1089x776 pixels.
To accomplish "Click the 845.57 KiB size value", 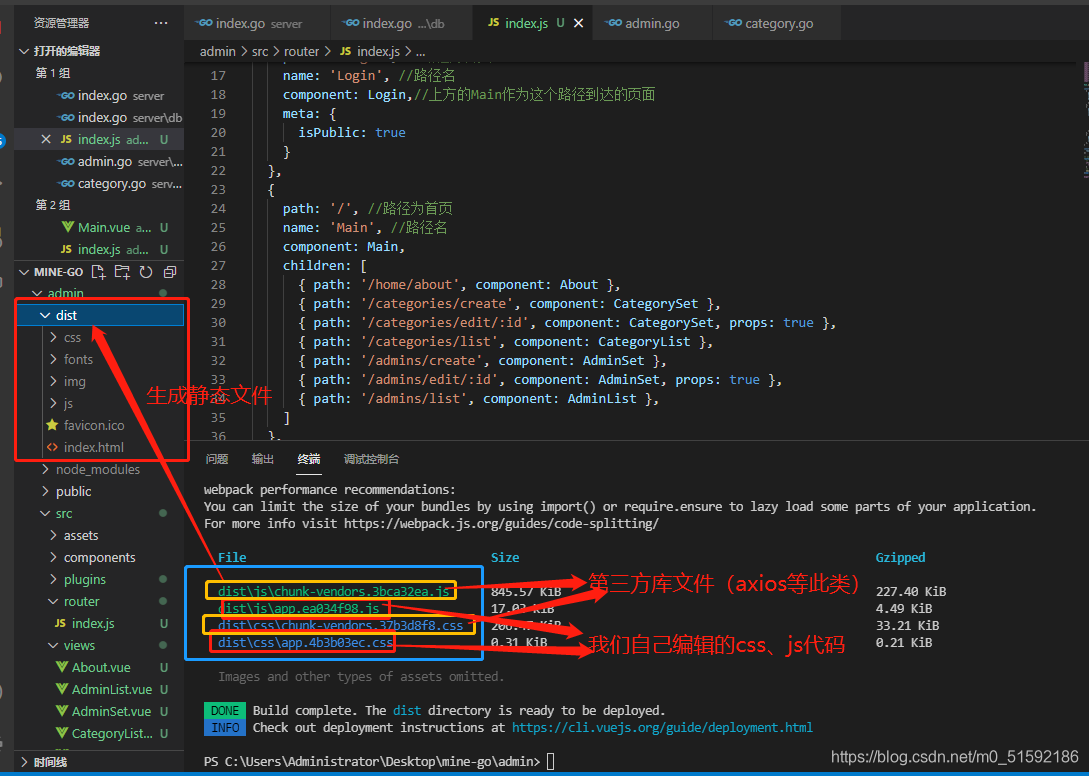I will [x=526, y=592].
